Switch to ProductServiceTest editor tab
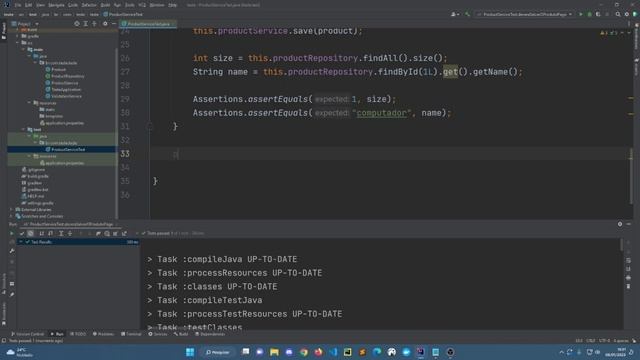Image resolution: width=640 pixels, height=360 pixels. [148, 24]
